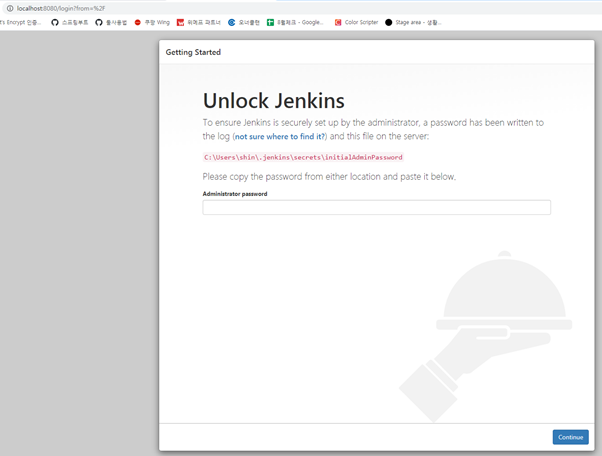Image resolution: width=602 pixels, height=456 pixels.
Task: Open the red W icon bookmark
Action: [198, 22]
